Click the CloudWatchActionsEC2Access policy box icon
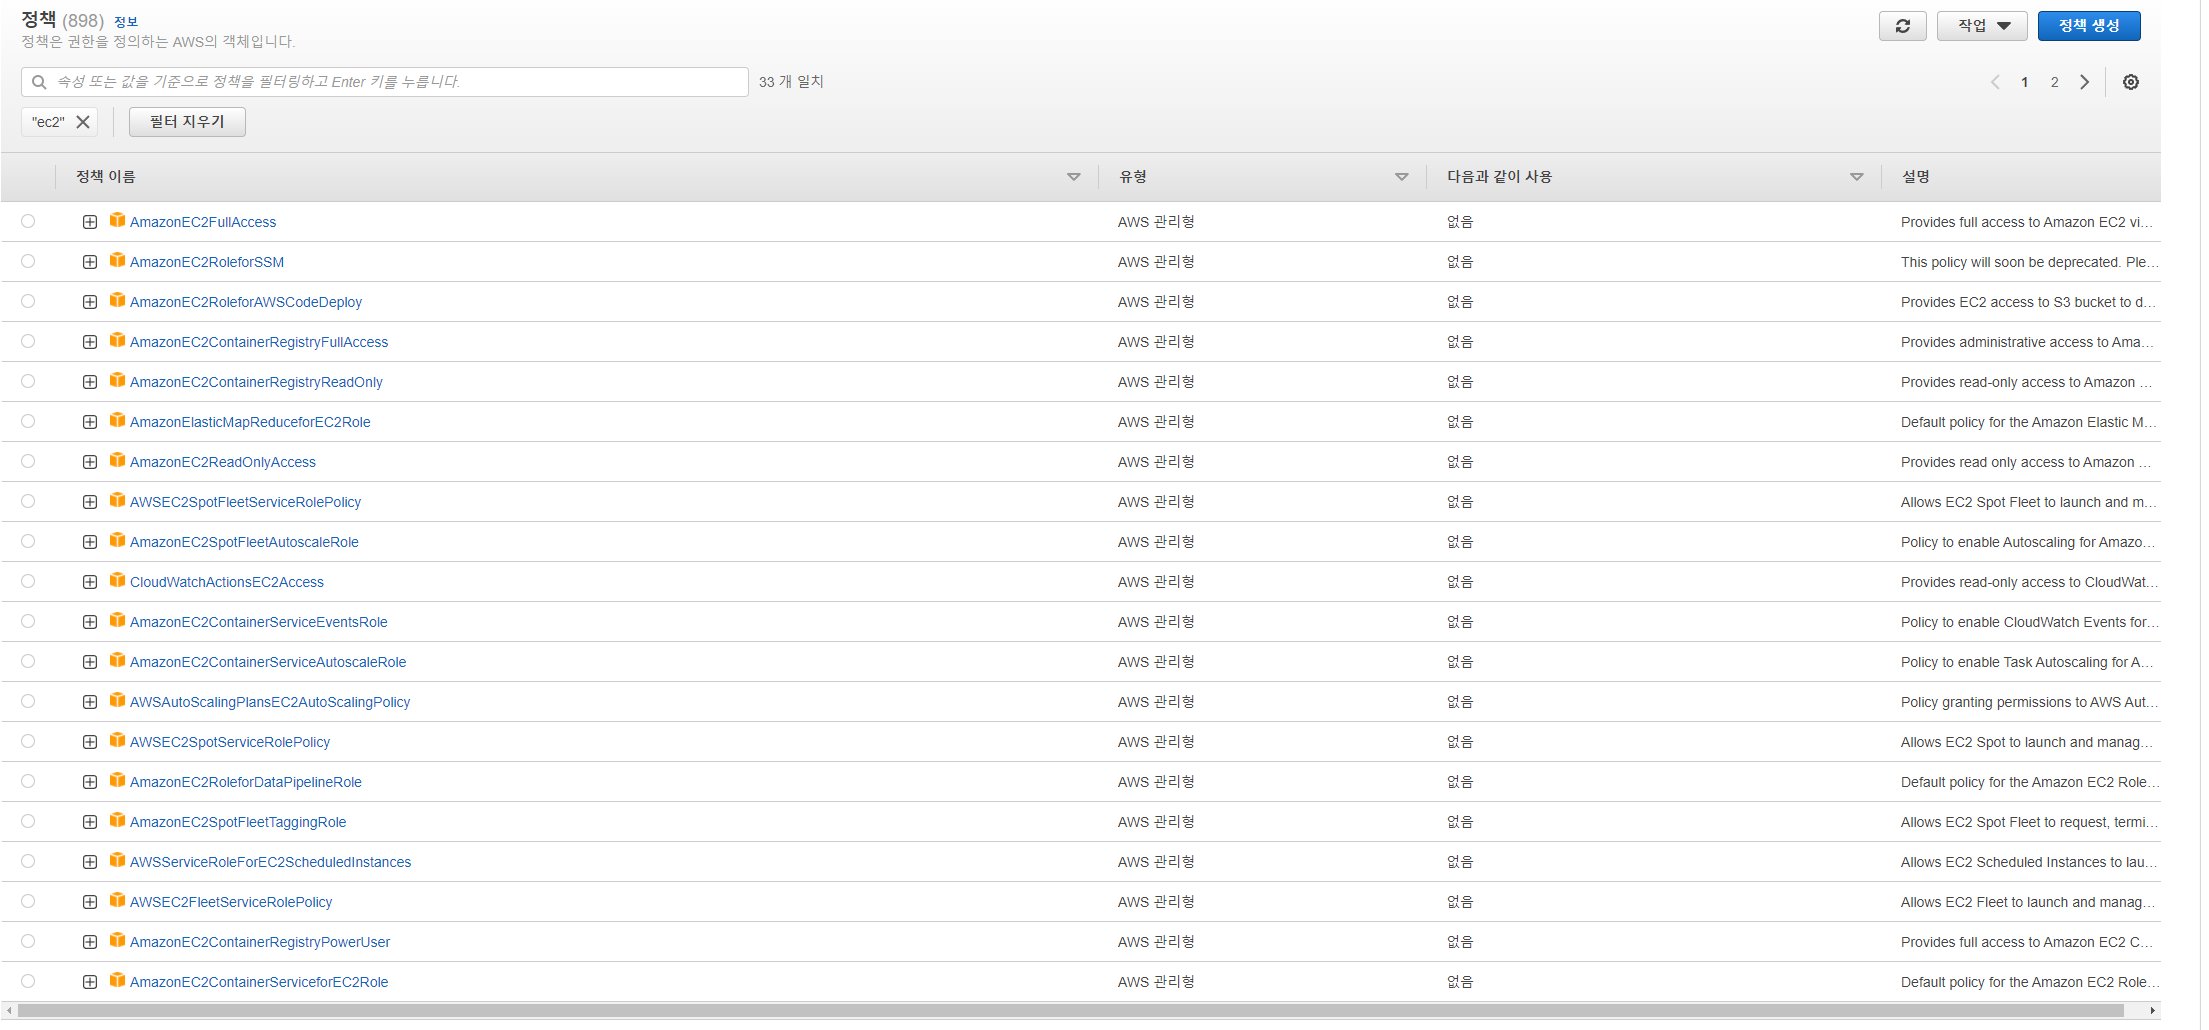Screen dimensions: 2209x1030 [x=117, y=580]
